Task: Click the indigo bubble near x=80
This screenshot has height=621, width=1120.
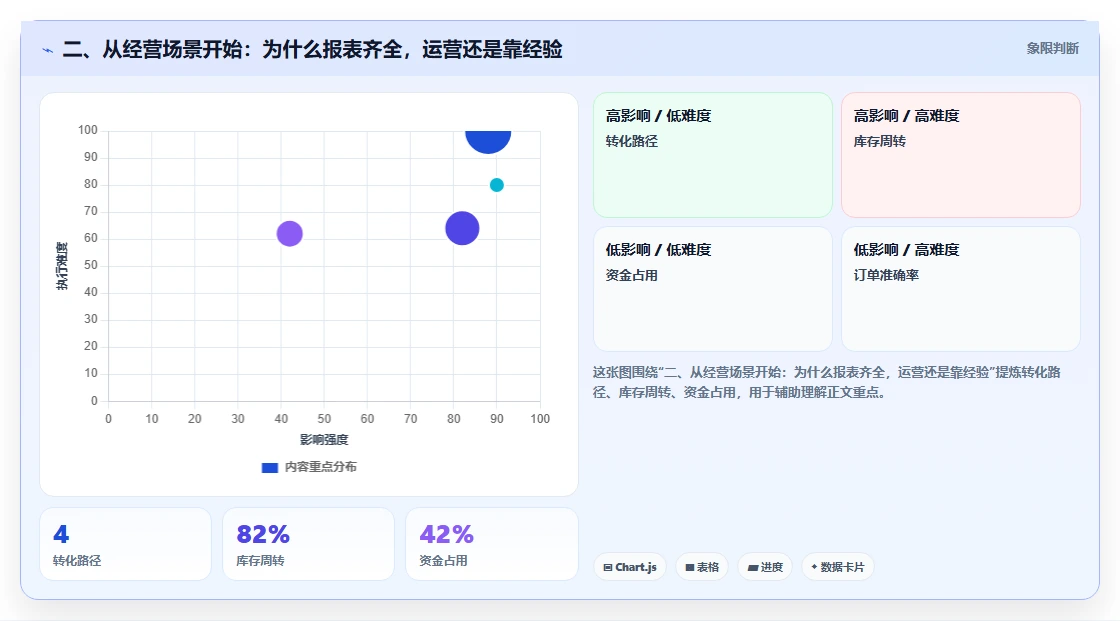Action: (462, 228)
